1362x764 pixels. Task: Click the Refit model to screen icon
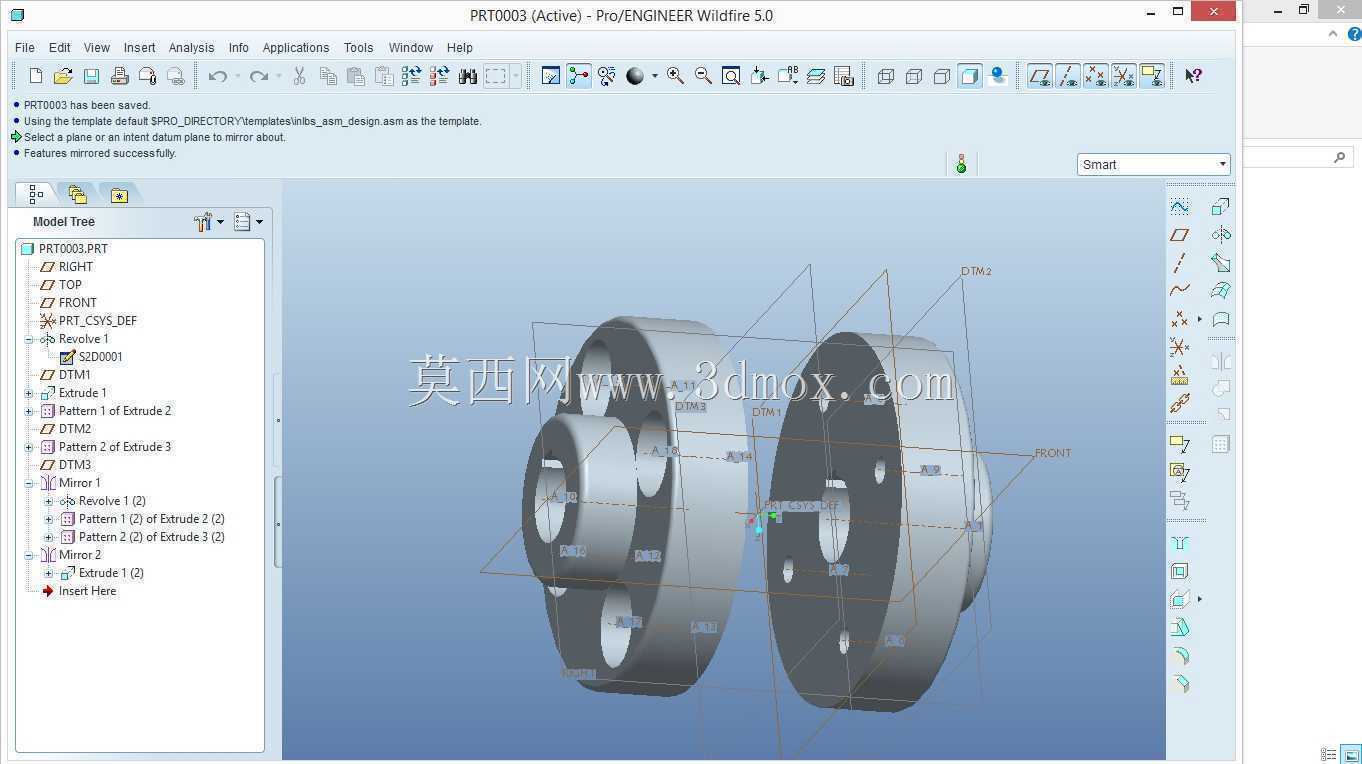[x=731, y=76]
